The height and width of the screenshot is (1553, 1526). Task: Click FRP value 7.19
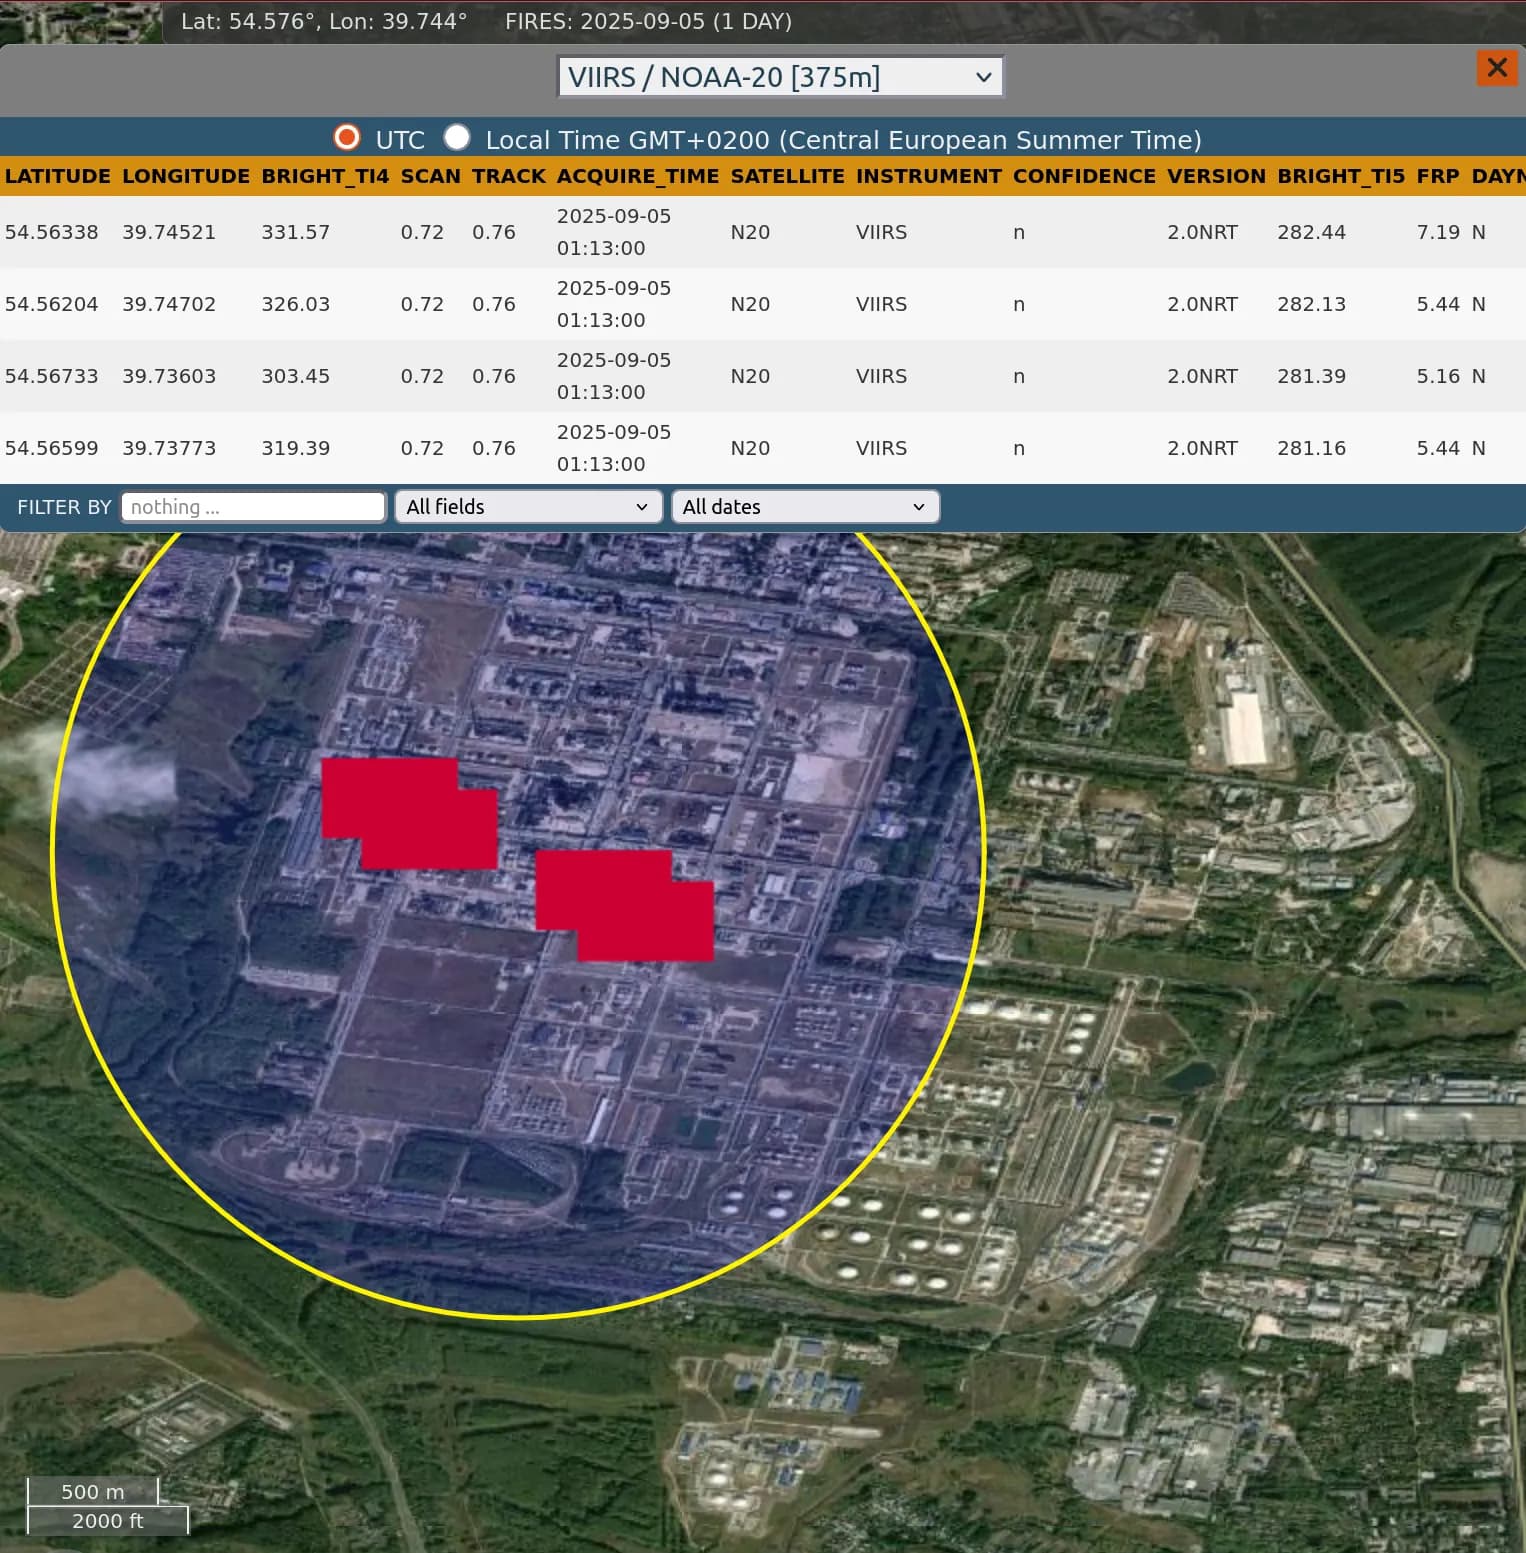[1438, 232]
